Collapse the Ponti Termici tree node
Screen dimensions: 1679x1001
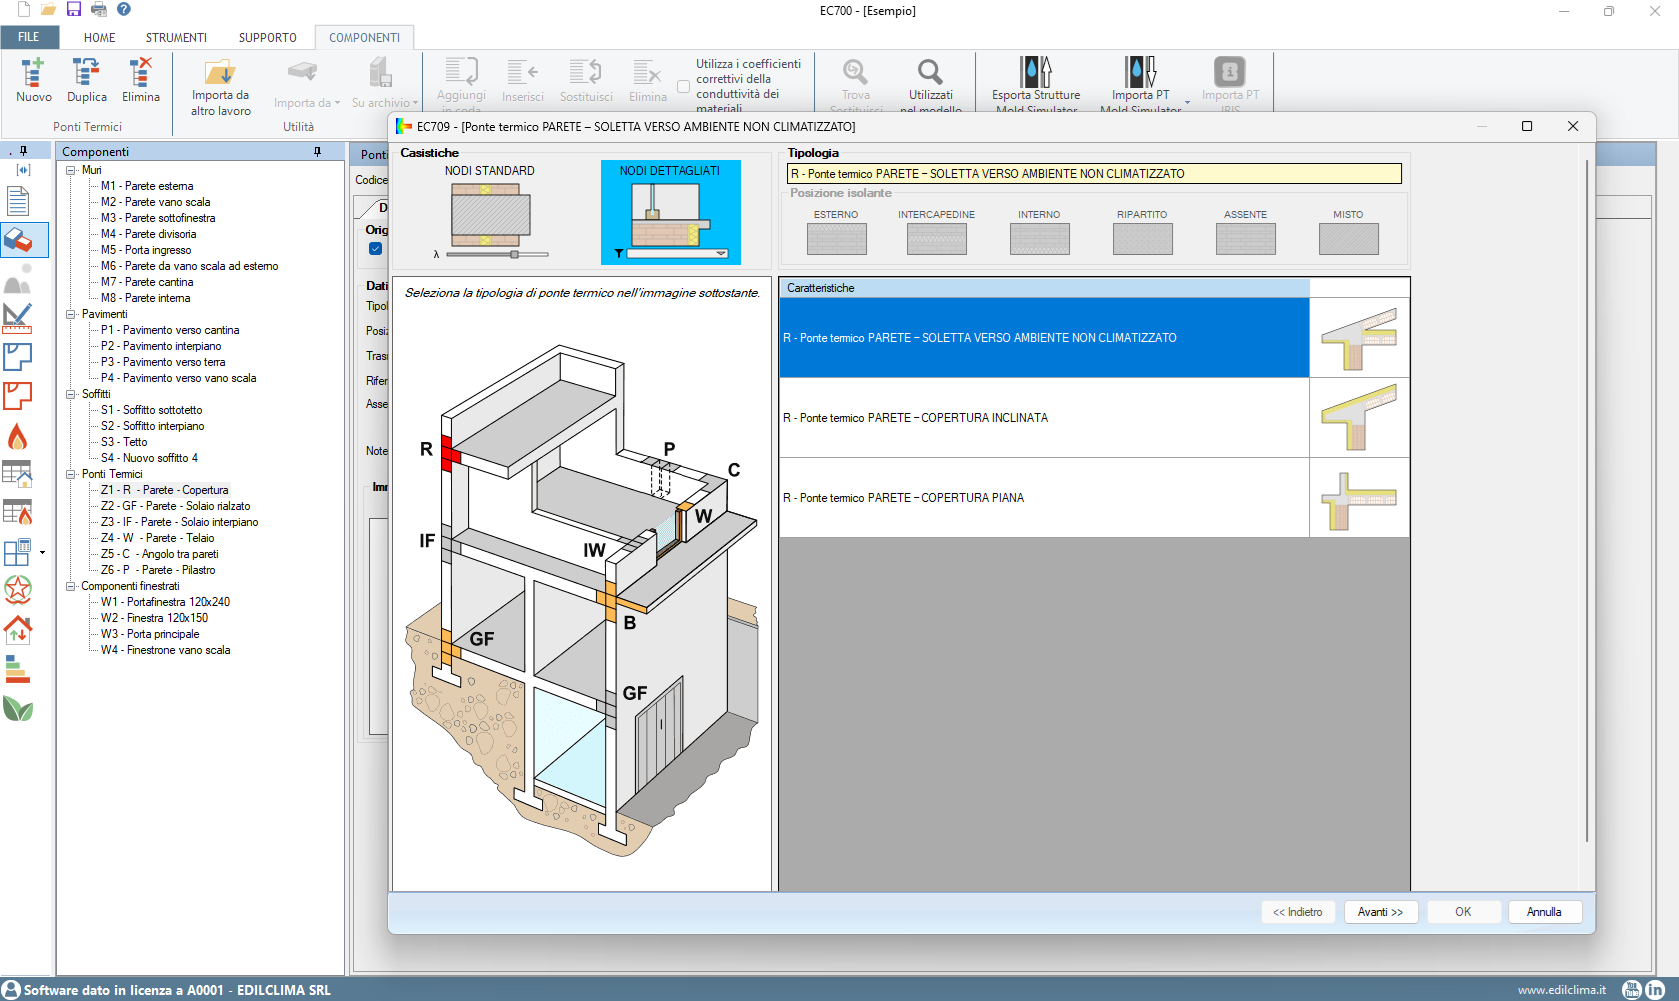click(x=71, y=474)
